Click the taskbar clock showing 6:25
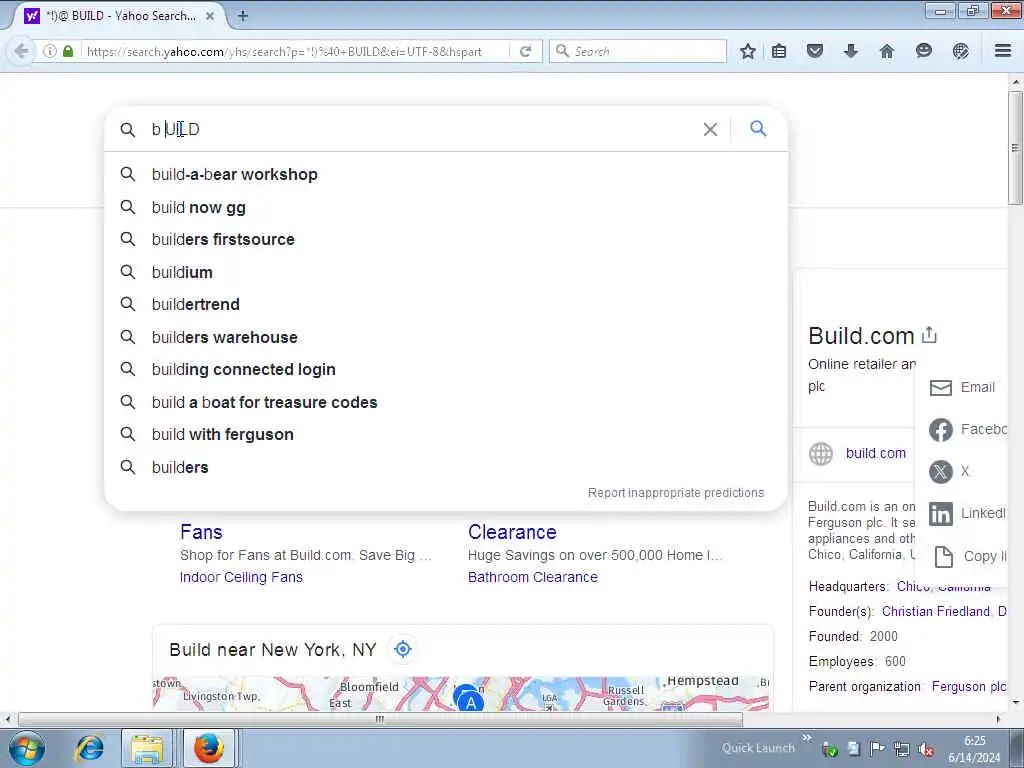Viewport: 1024px width, 768px height. pos(974,749)
